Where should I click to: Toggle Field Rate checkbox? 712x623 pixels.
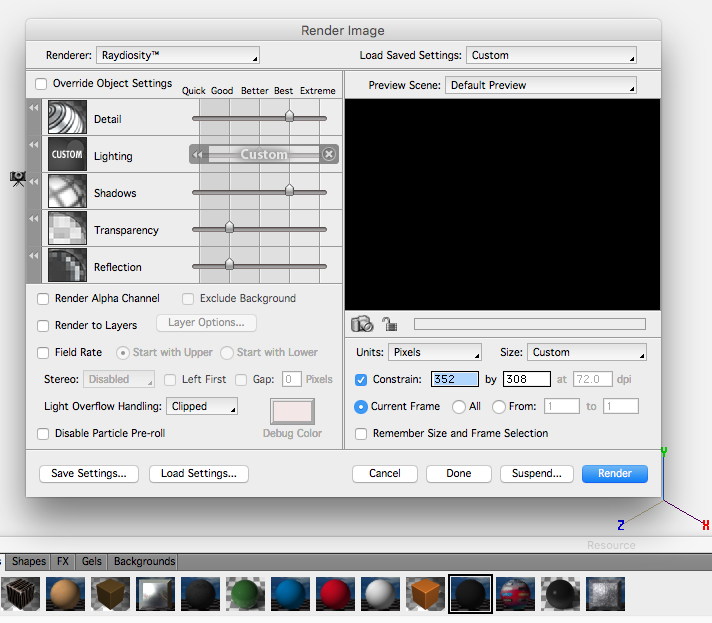(x=43, y=353)
